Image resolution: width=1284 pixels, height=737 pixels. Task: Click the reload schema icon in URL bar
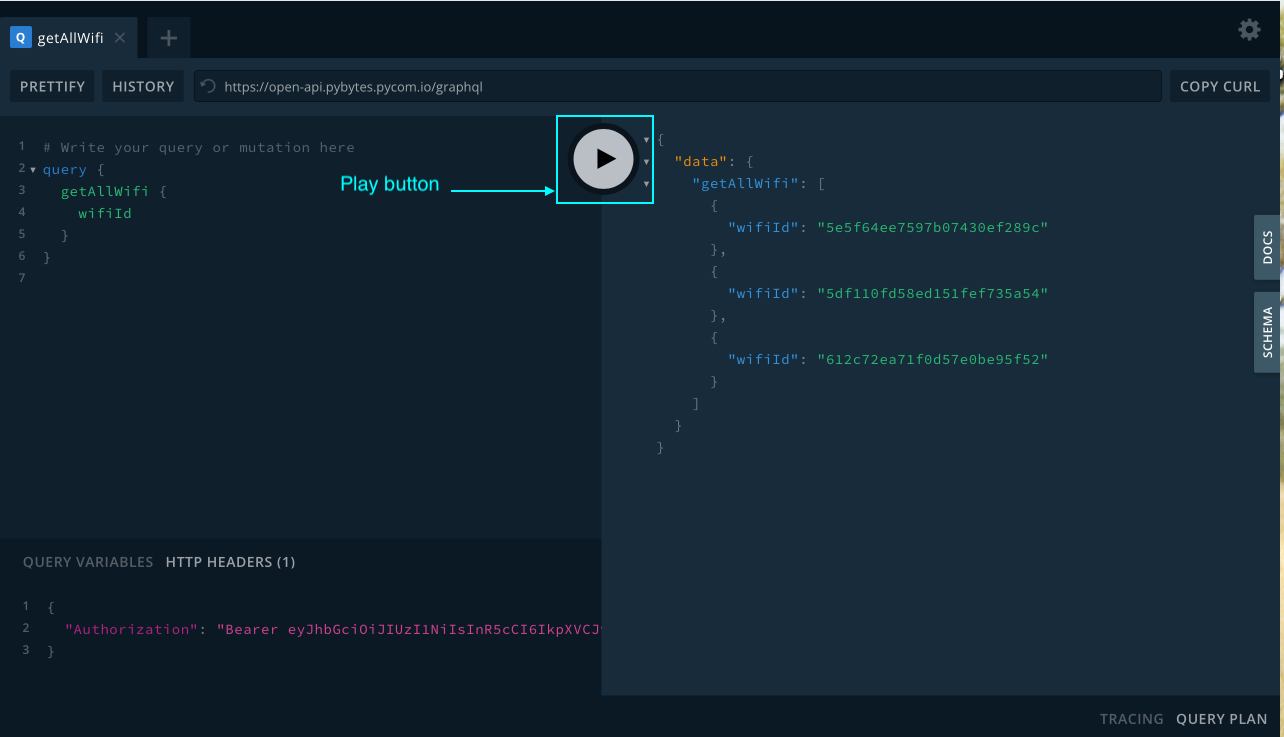[208, 86]
